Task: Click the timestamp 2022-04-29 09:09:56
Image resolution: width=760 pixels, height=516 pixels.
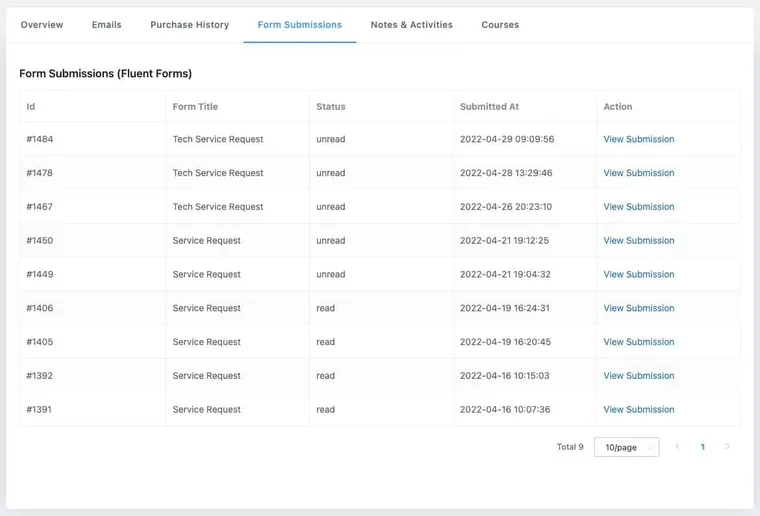Action: click(507, 139)
